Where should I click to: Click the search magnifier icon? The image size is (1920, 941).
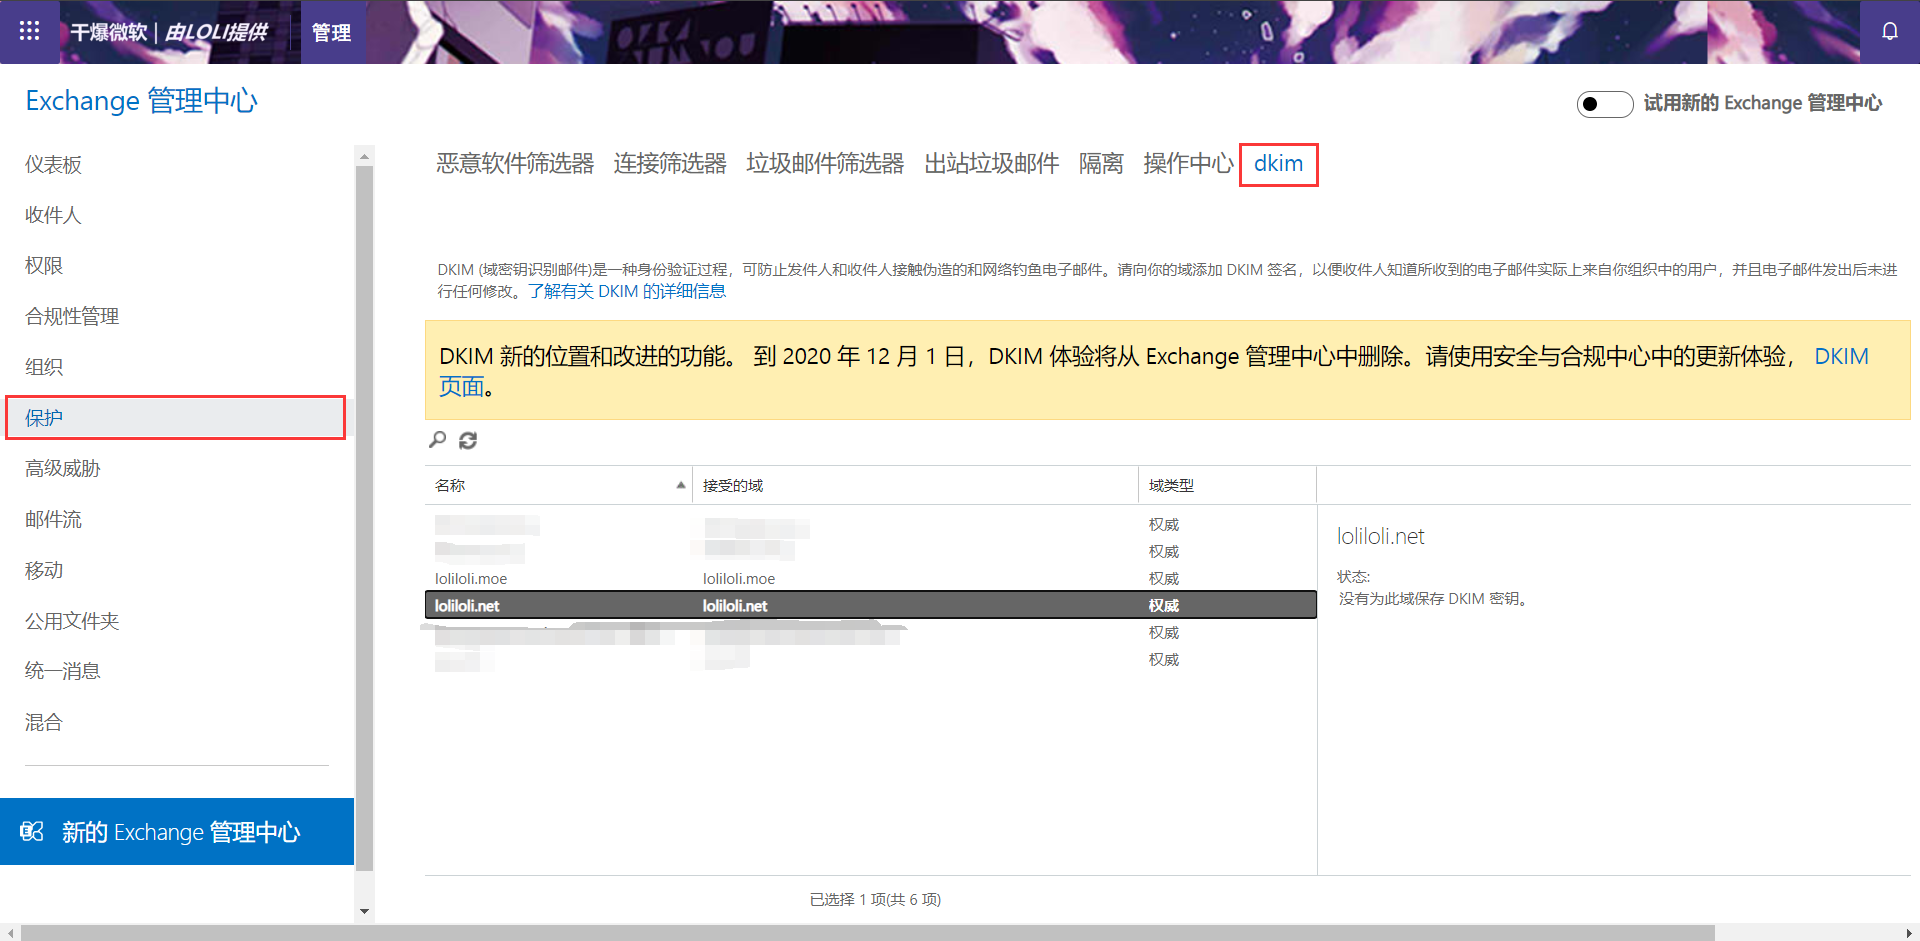pos(438,440)
